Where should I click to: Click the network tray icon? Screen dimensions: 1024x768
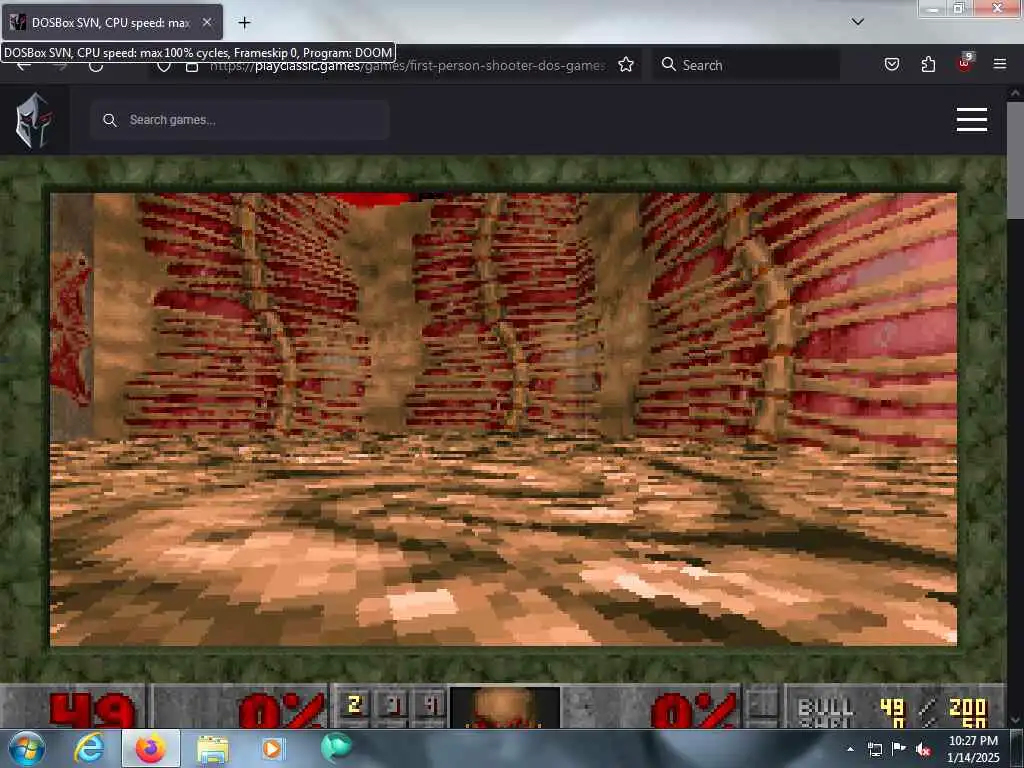pyautogui.click(x=875, y=749)
